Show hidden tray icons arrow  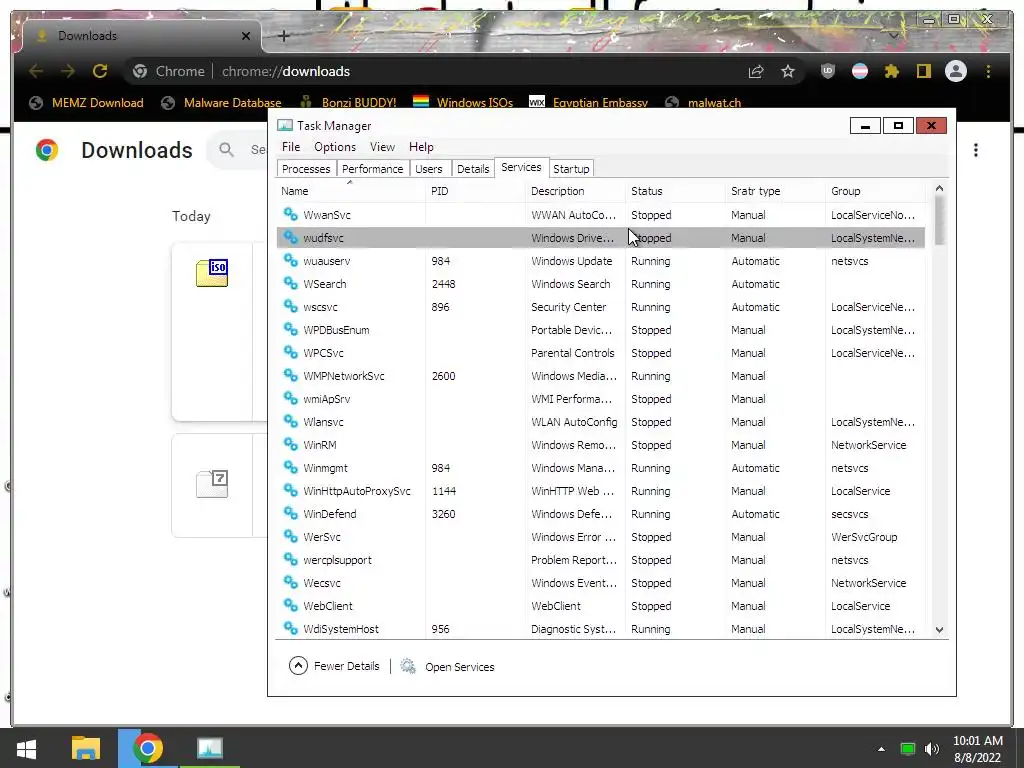tap(881, 749)
